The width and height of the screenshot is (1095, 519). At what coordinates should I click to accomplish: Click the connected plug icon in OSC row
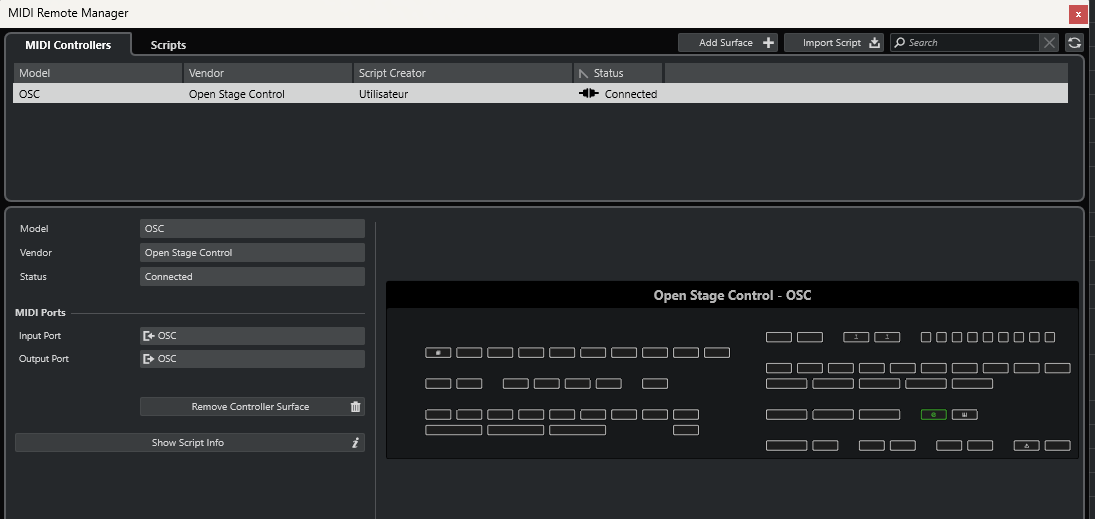[x=589, y=94]
